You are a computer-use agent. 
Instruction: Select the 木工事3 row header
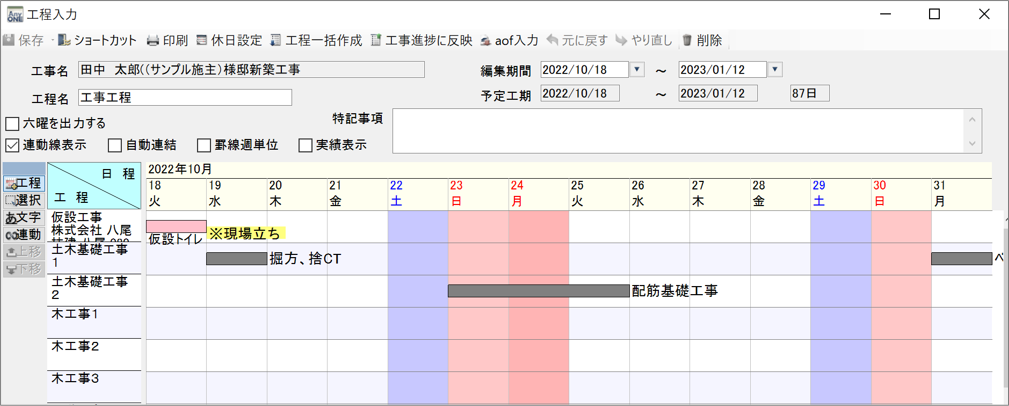(x=94, y=386)
